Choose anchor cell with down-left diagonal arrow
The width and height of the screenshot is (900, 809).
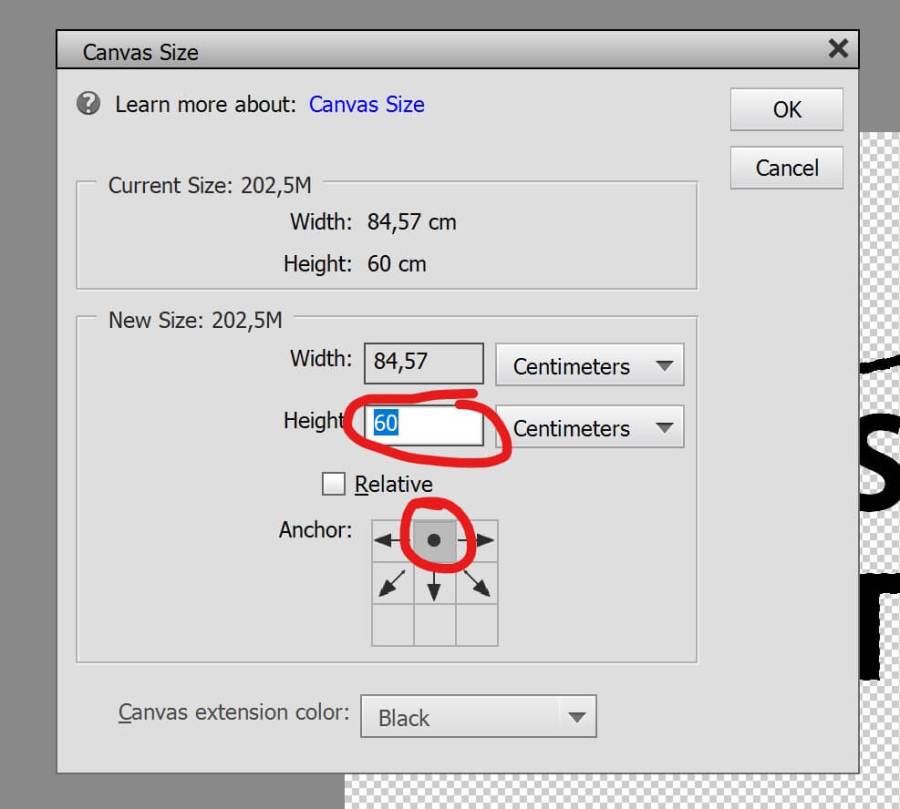(x=392, y=584)
